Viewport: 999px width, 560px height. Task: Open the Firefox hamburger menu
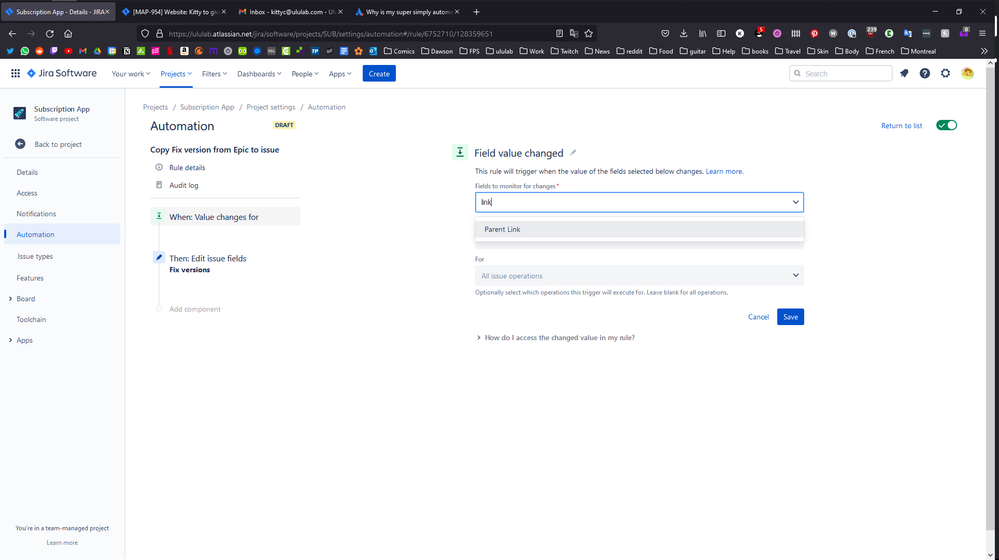pos(982,34)
